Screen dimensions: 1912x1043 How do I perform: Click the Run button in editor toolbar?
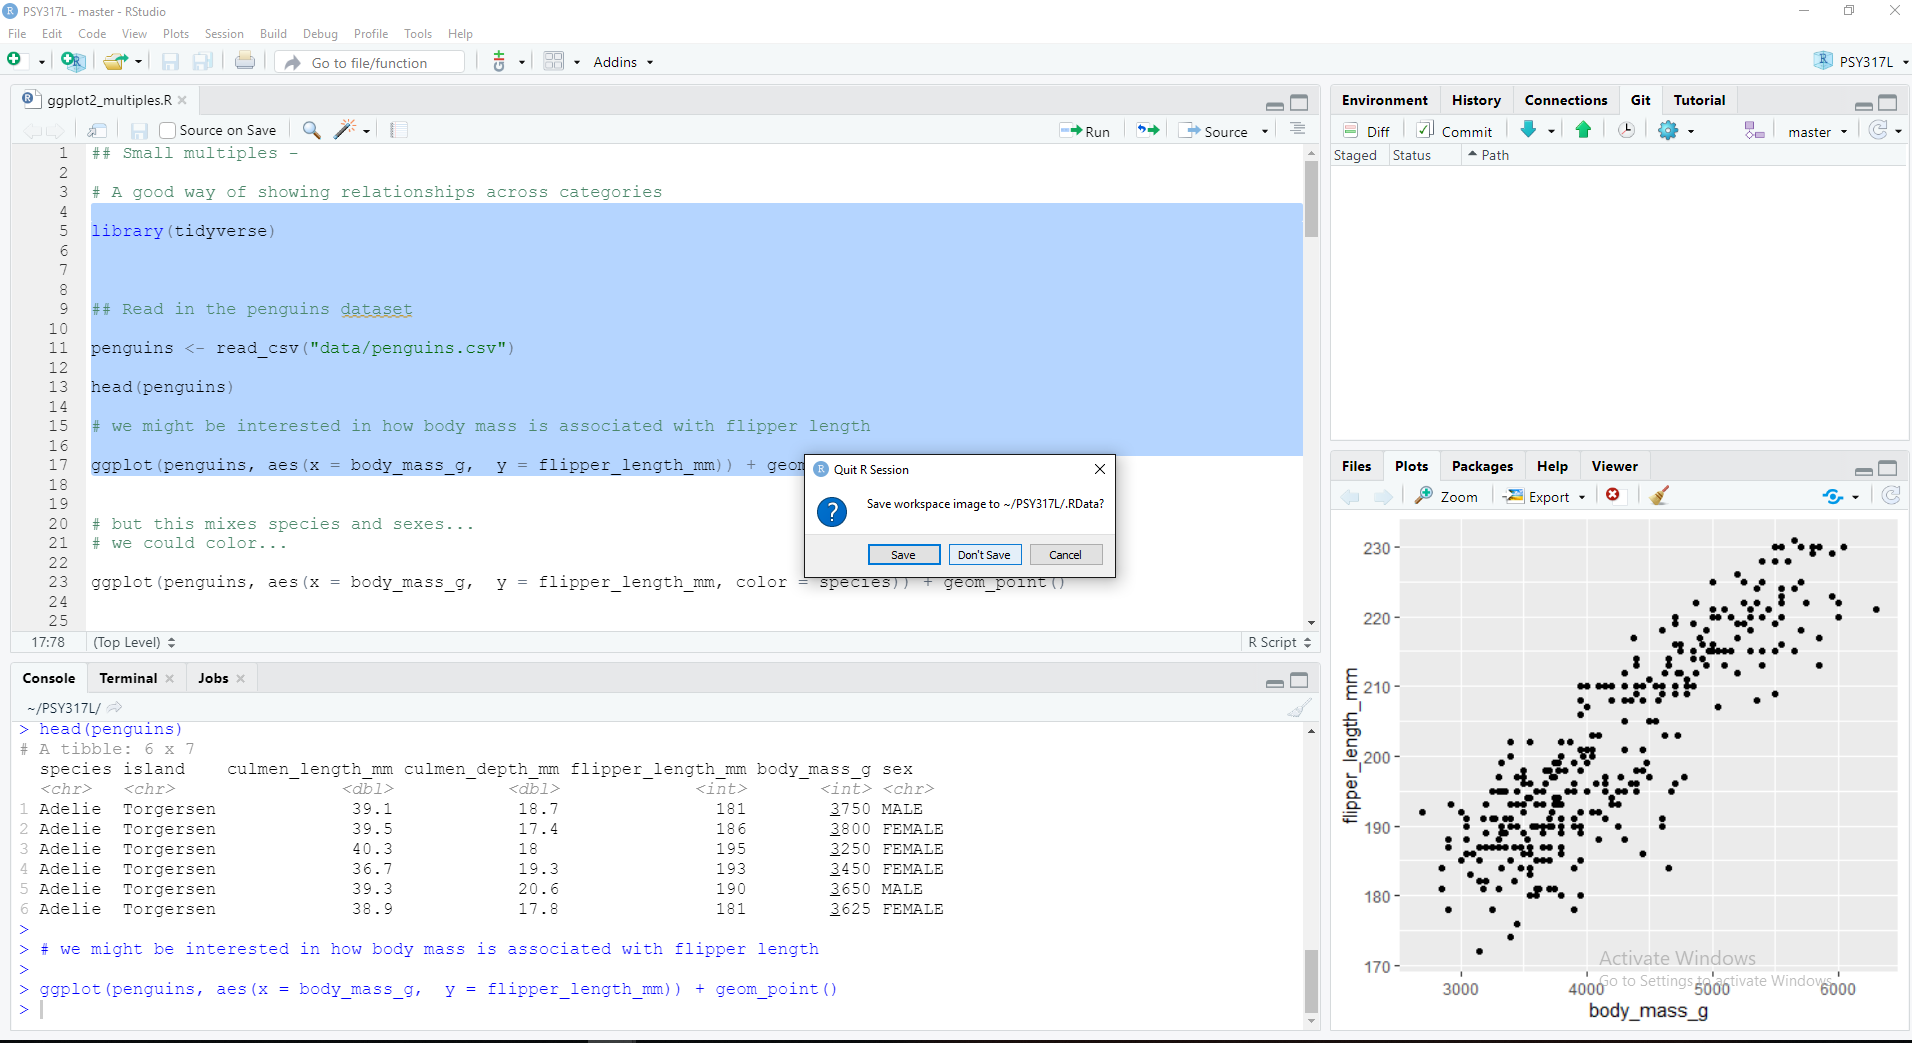point(1086,131)
